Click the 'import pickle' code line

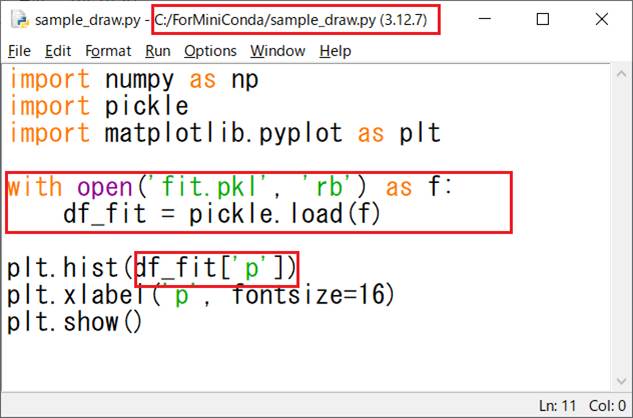click(x=98, y=105)
